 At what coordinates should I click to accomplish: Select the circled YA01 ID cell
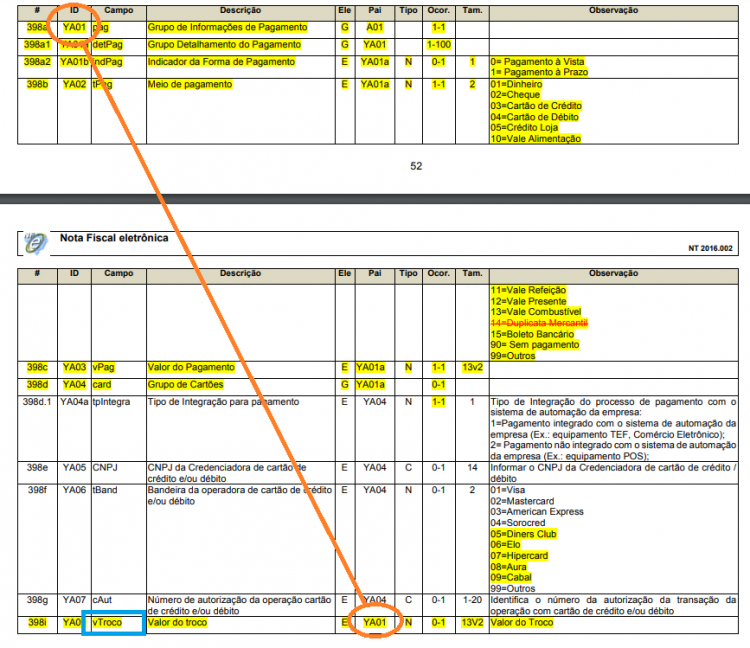[x=74, y=27]
